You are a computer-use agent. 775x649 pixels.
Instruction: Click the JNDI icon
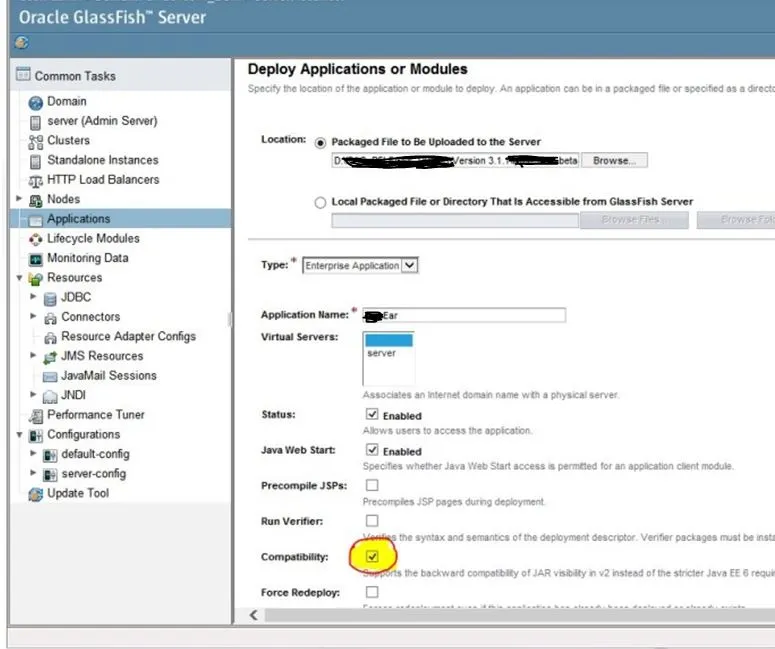click(50, 396)
